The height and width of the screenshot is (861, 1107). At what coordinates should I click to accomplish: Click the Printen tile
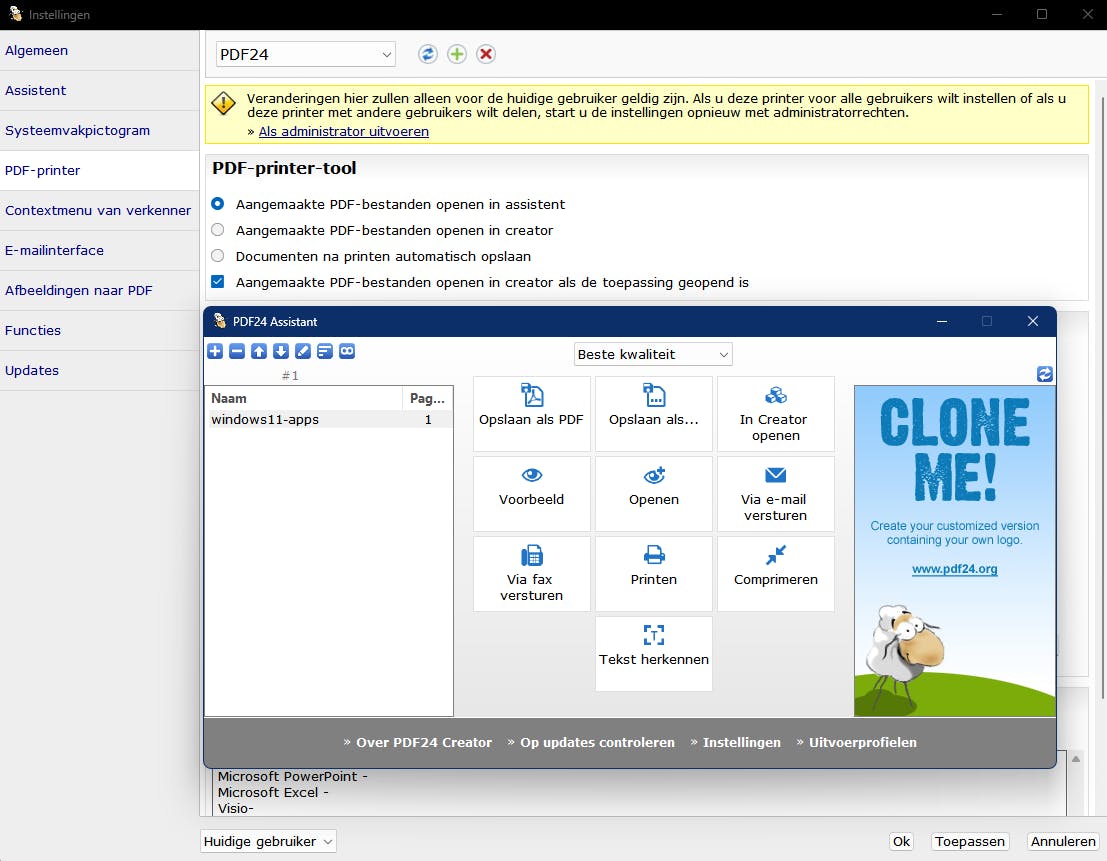pos(654,574)
